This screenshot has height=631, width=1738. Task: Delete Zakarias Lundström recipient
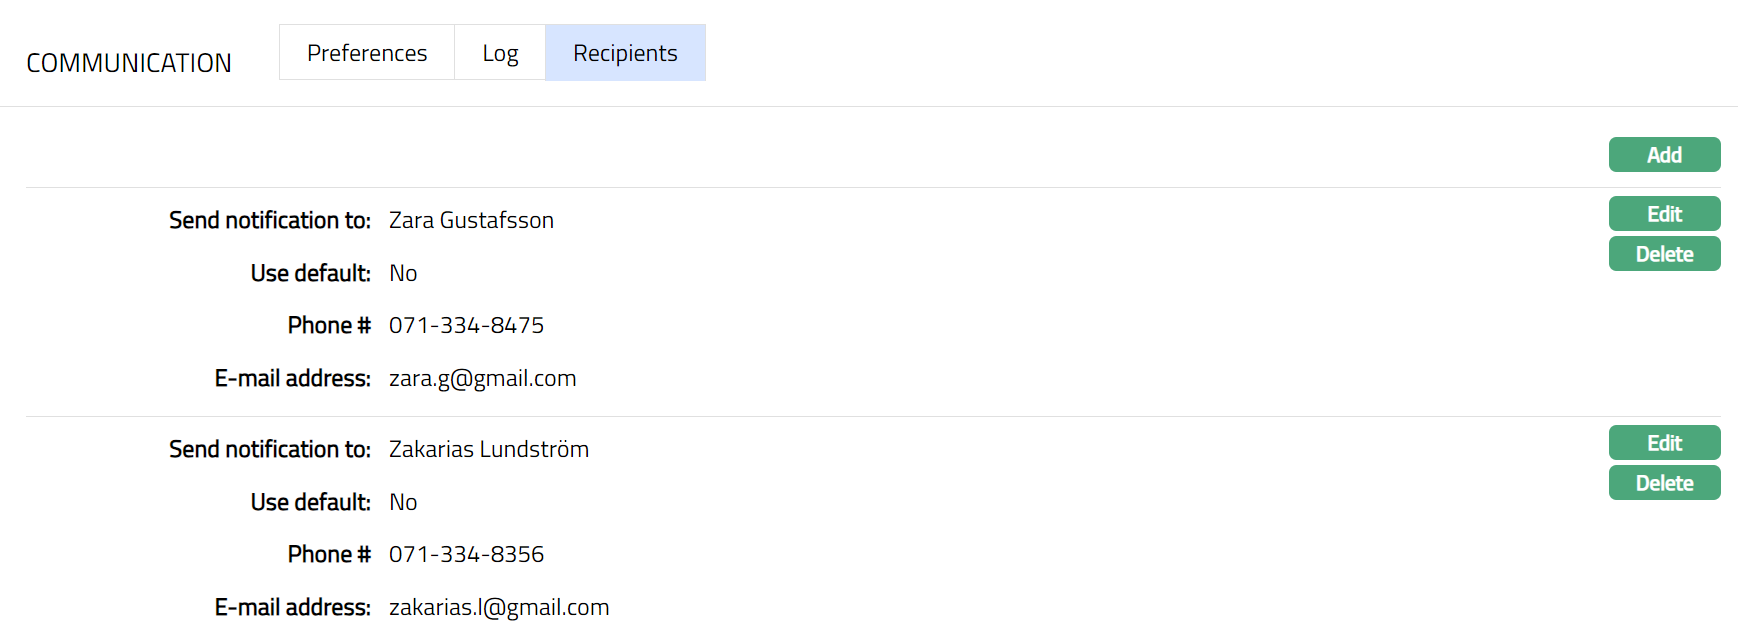[x=1664, y=483]
